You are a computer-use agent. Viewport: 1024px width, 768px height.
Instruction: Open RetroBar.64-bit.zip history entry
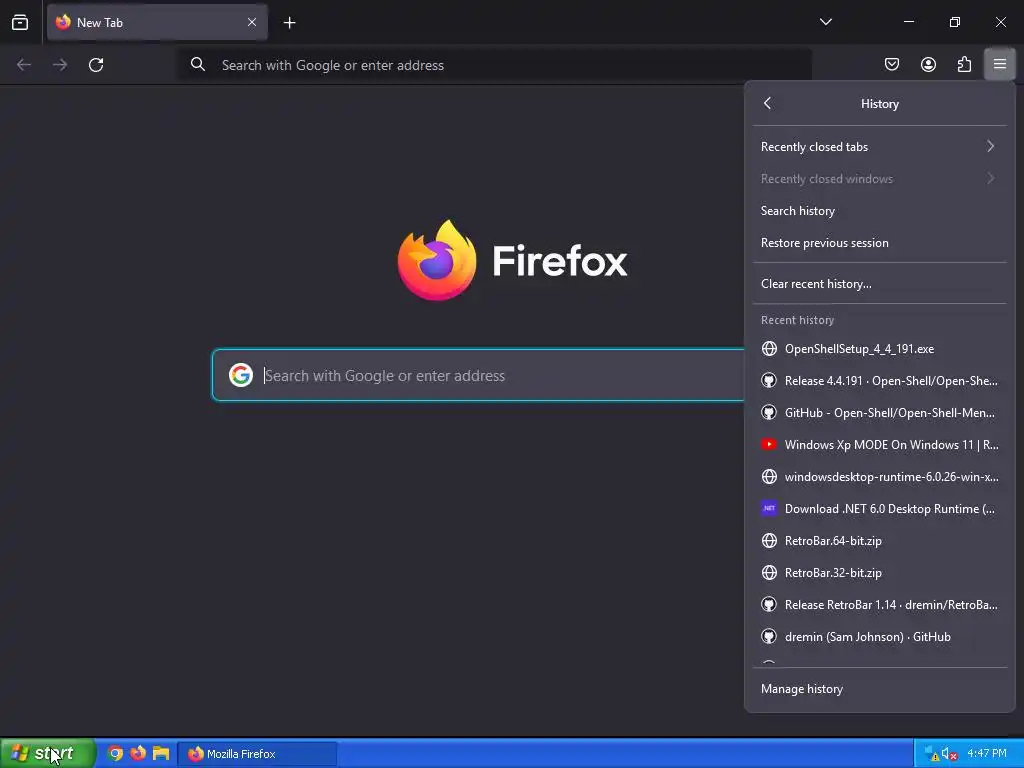pos(880,541)
